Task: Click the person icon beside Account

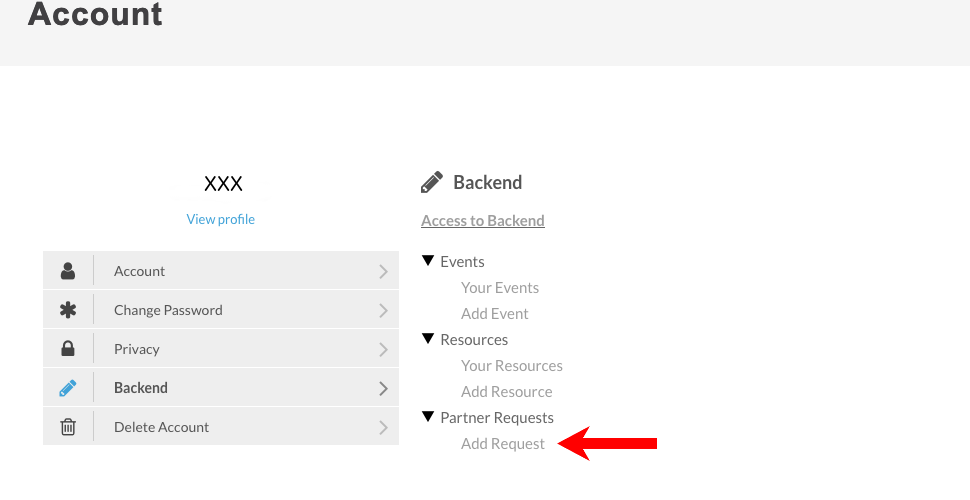Action: click(68, 271)
